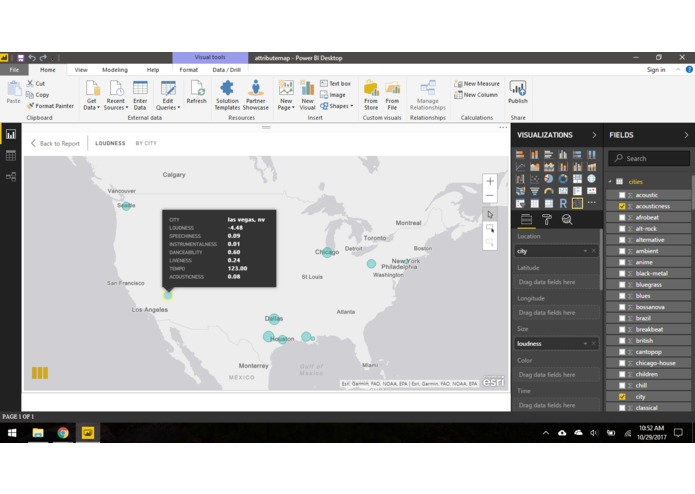Check the bossanova field
This screenshot has height=494, width=695.
(x=622, y=307)
